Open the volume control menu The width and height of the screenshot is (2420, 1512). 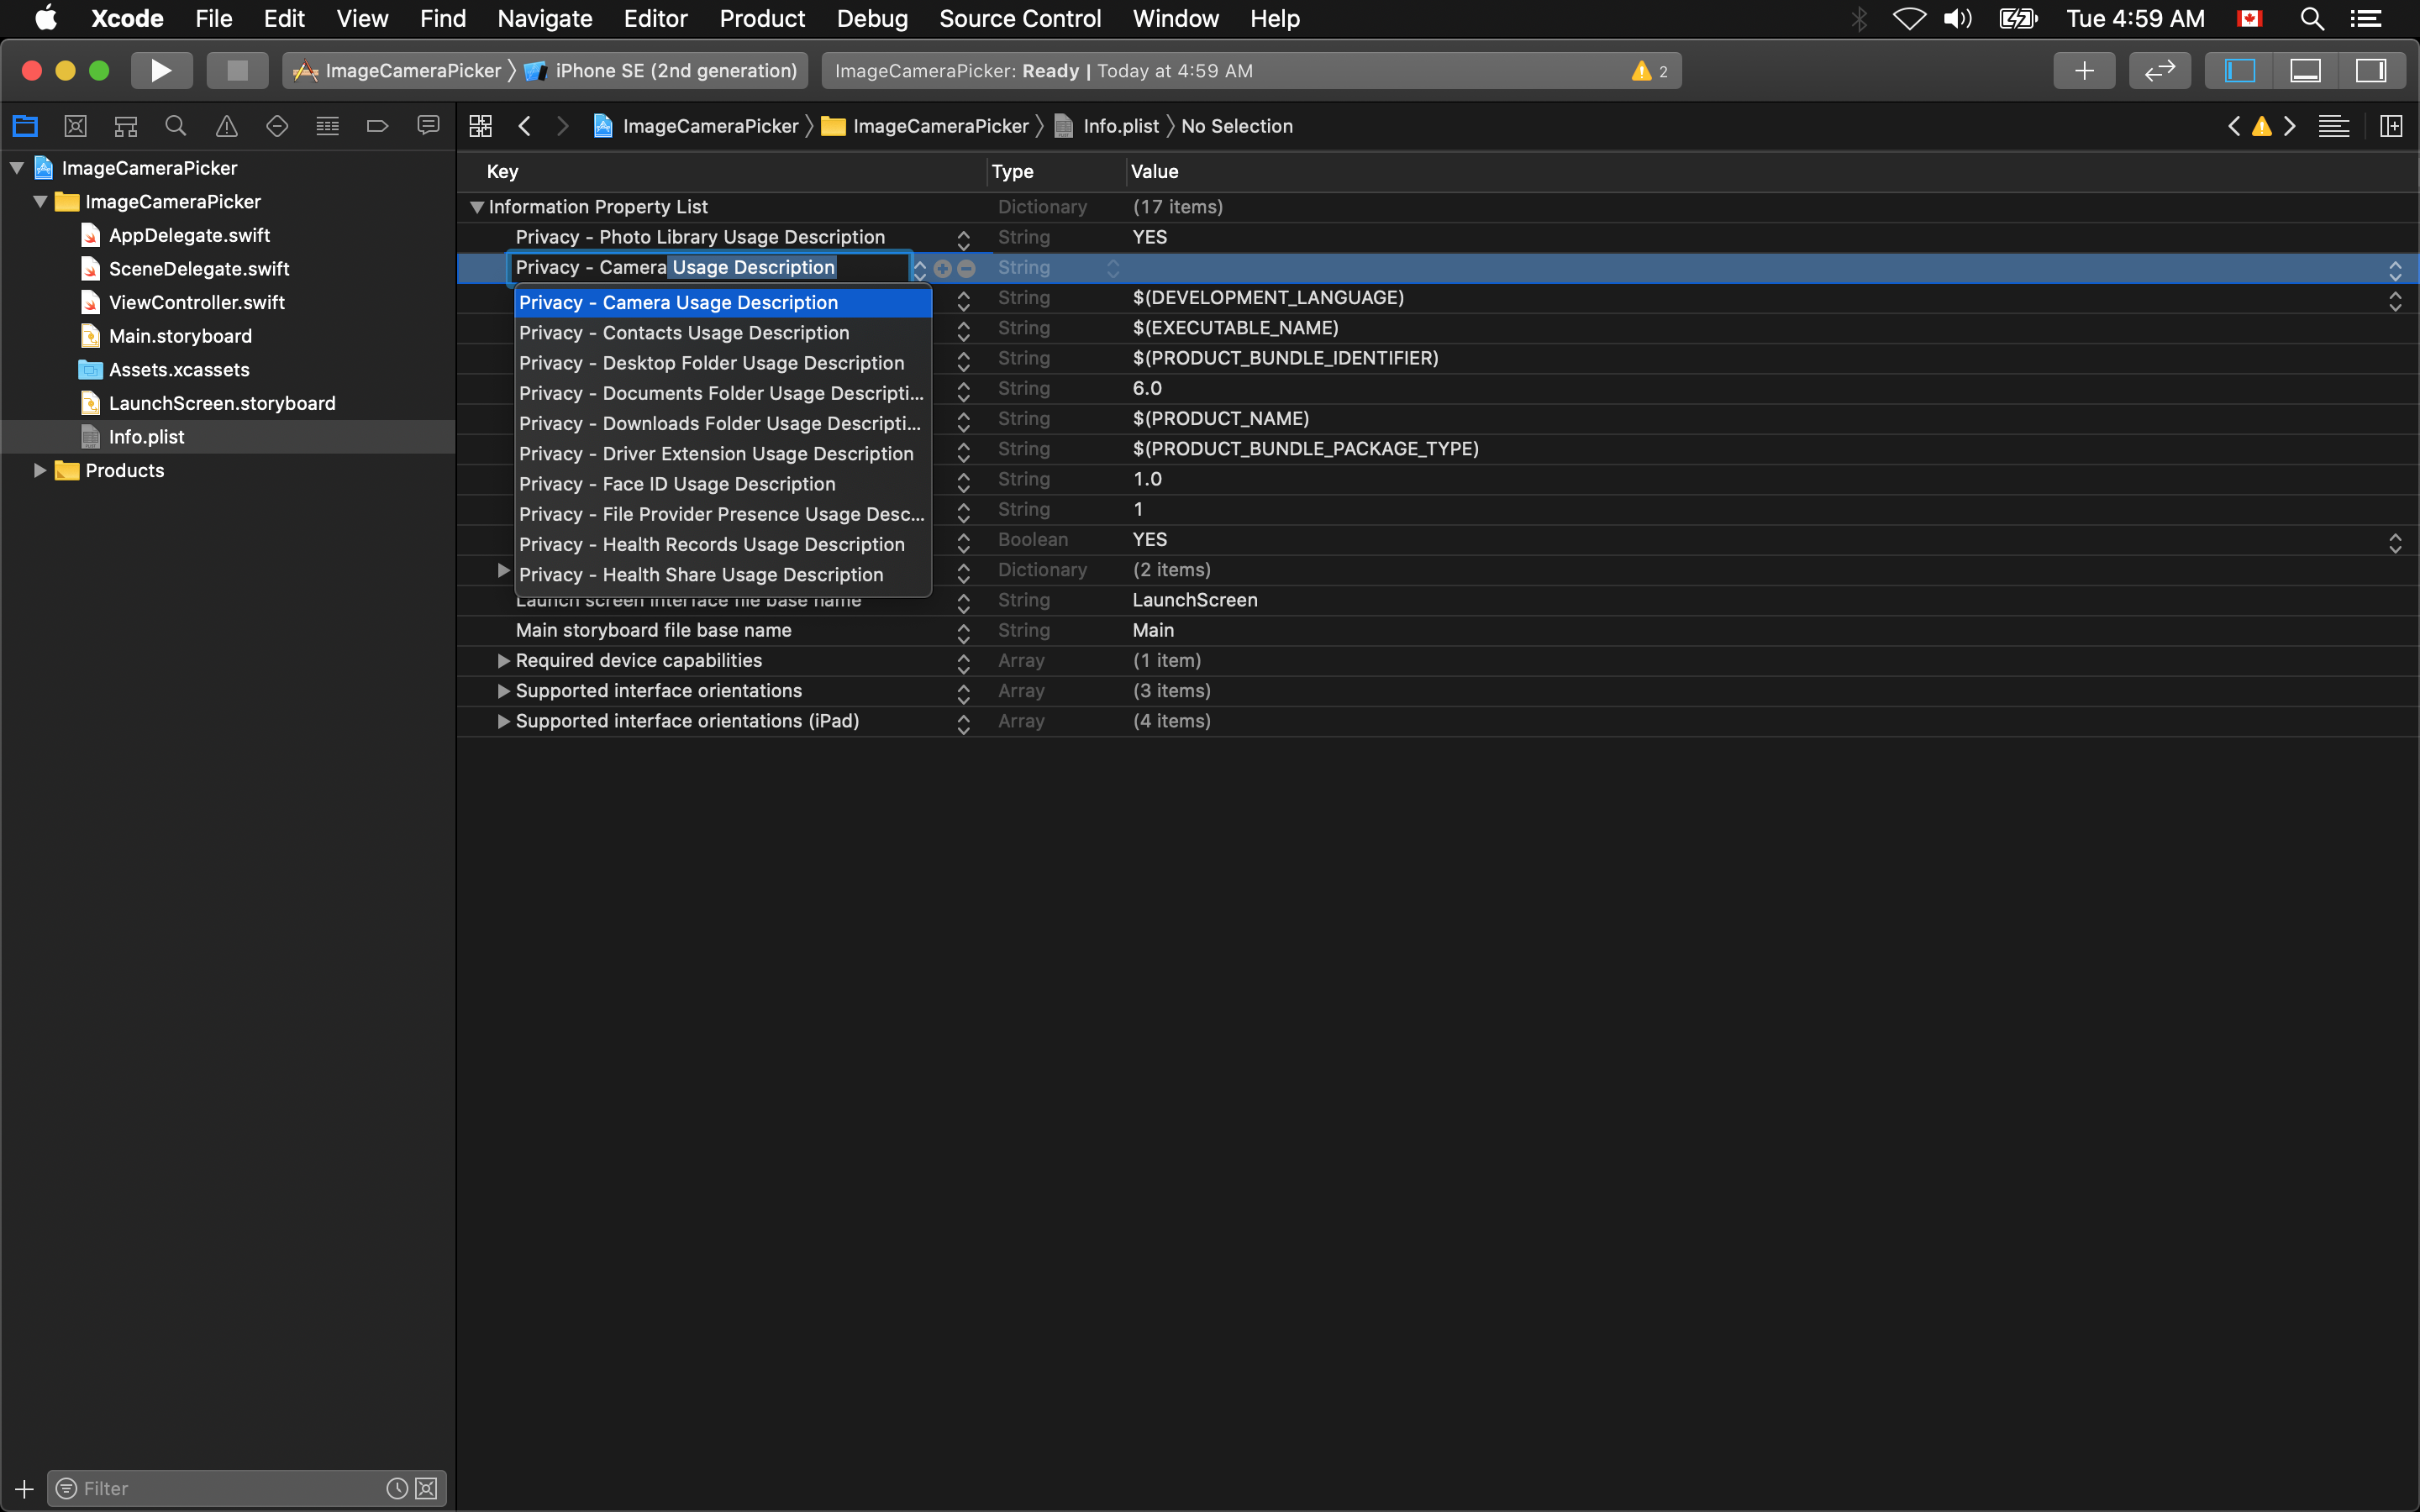click(x=1958, y=18)
